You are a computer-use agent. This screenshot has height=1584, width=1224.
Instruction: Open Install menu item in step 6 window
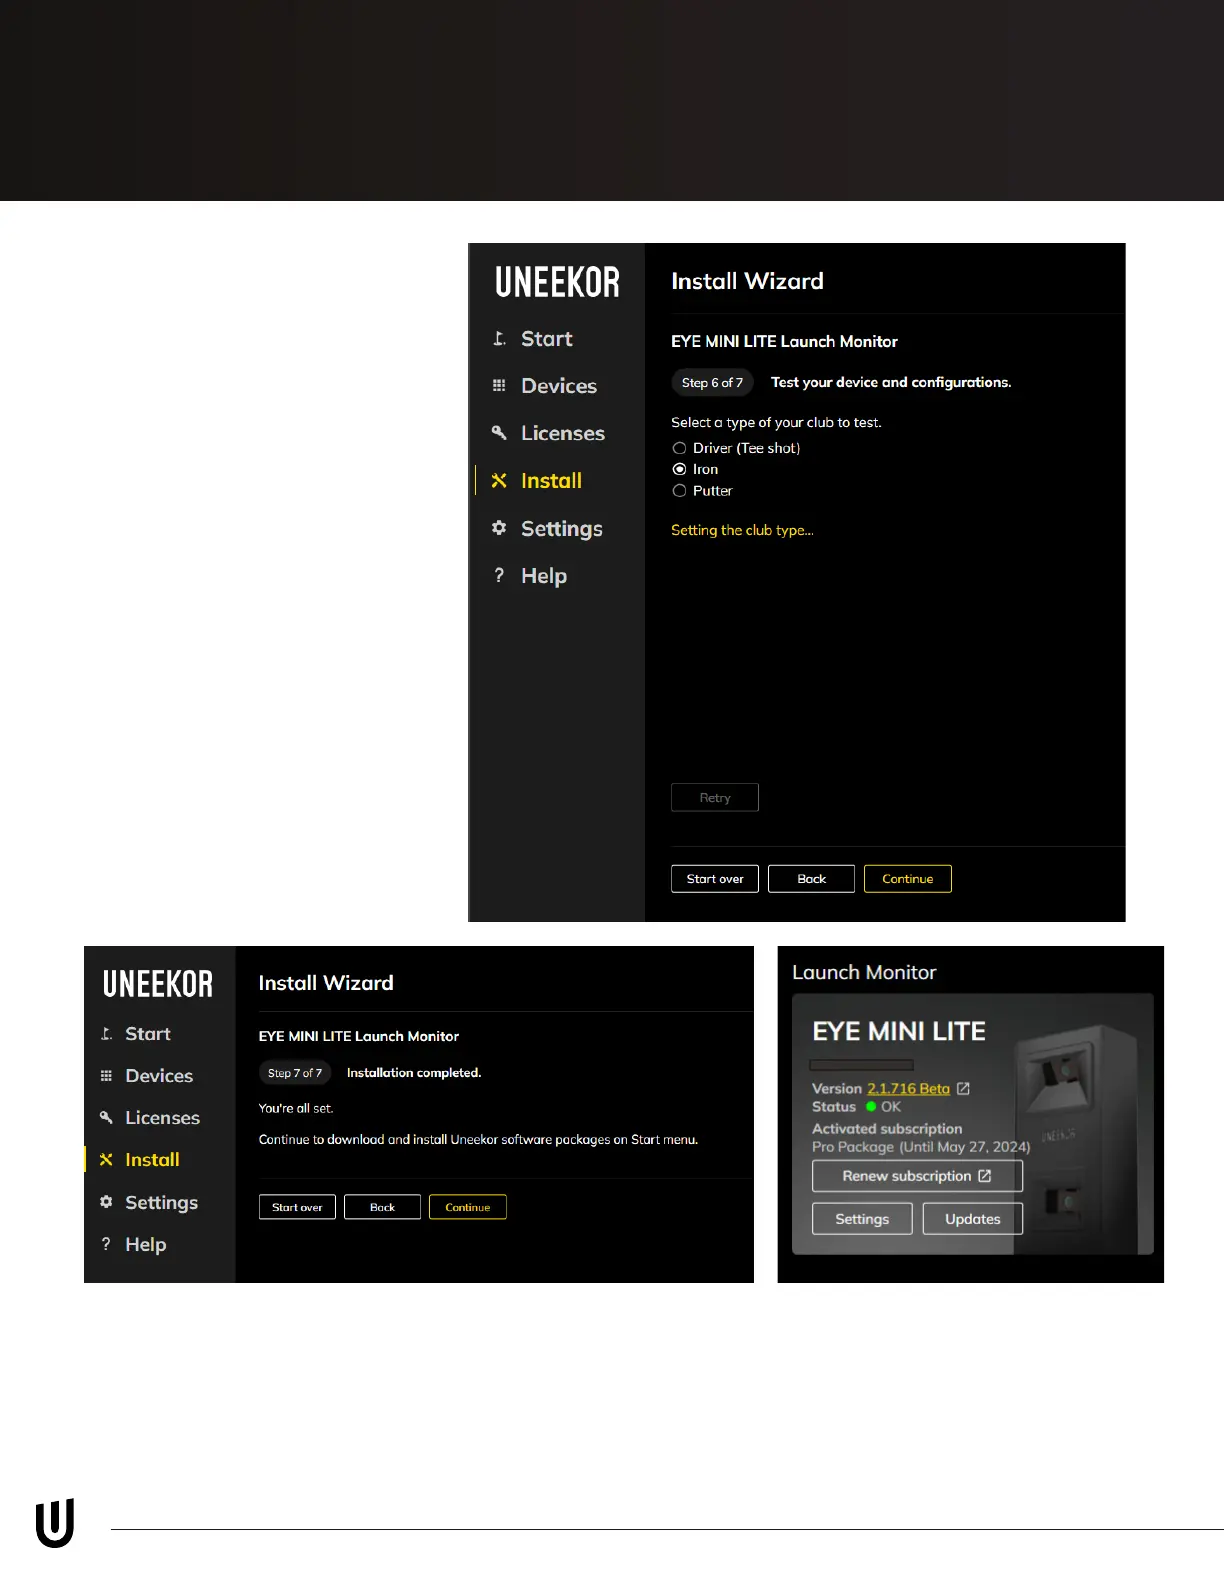coord(551,481)
